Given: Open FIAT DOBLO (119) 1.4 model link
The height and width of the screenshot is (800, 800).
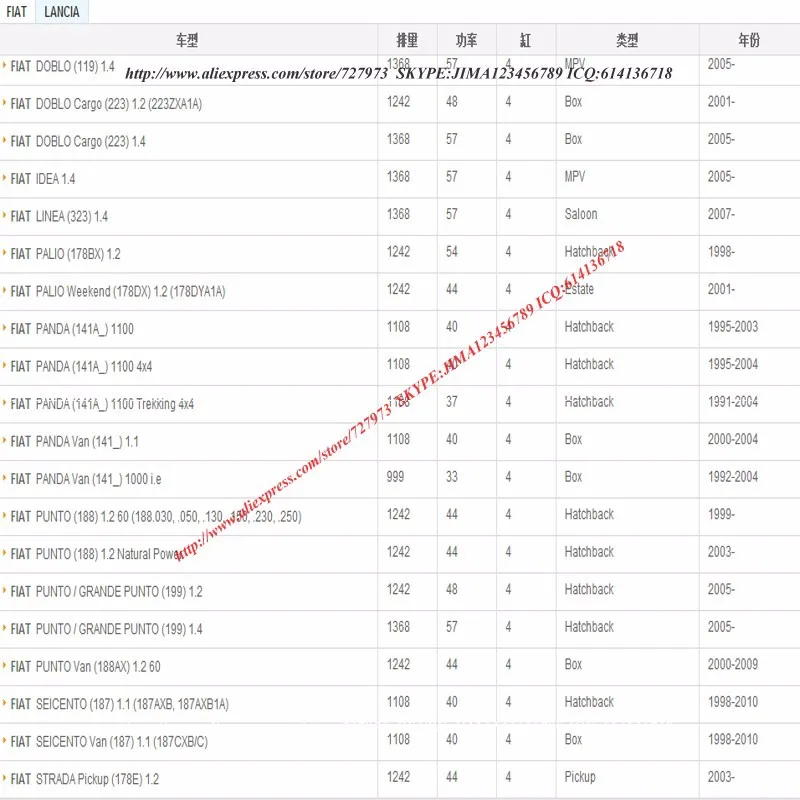Looking at the screenshot, I should click(62, 67).
